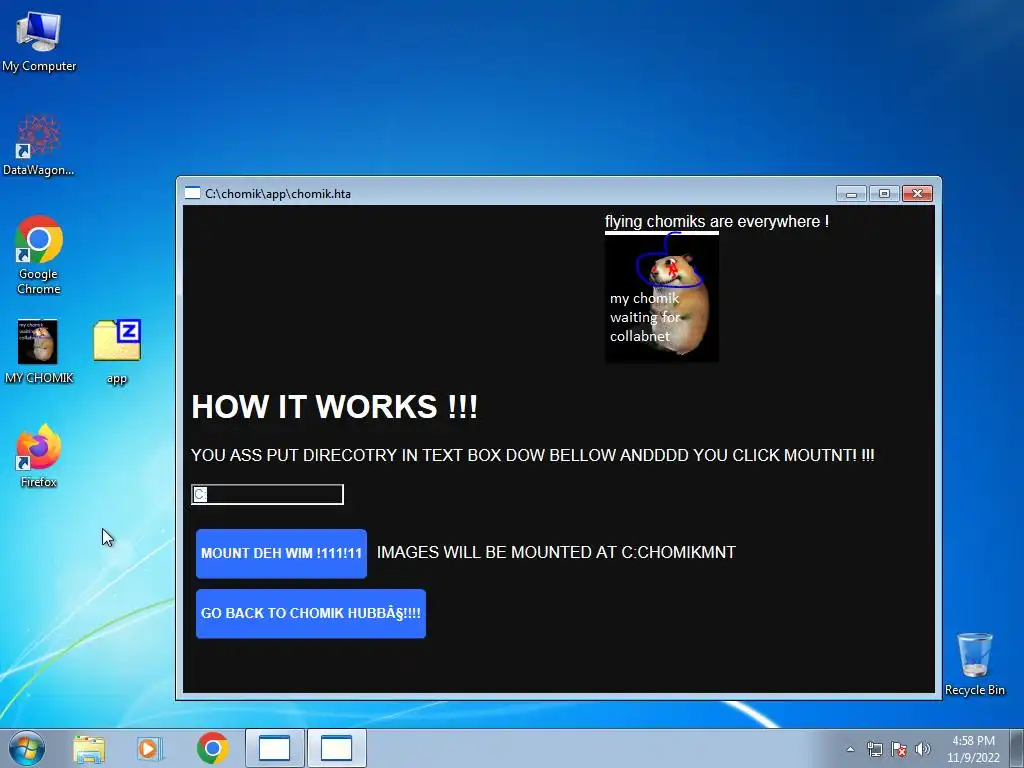Click the C:\chomik\app\chomik.hta title text
Screen dimensions: 1024x768
pyautogui.click(x=278, y=193)
